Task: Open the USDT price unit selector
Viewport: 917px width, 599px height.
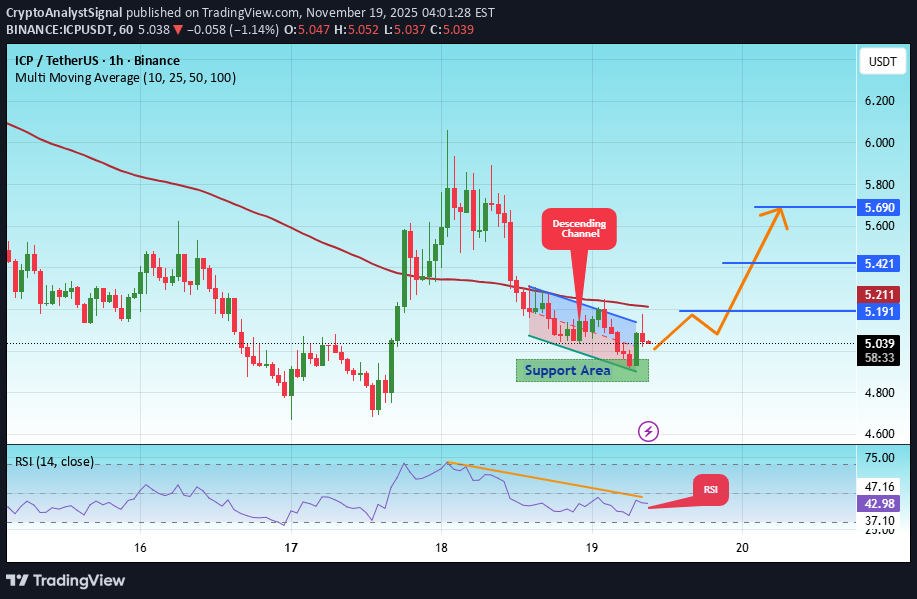Action: 881,61
